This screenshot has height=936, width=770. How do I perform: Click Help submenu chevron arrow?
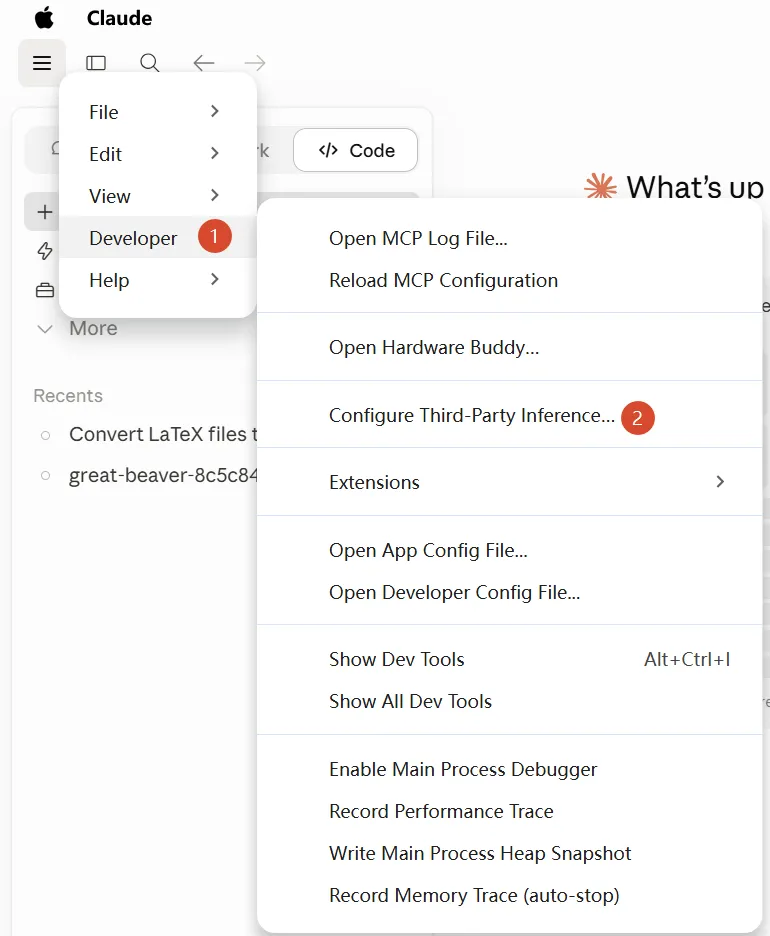pyautogui.click(x=215, y=279)
